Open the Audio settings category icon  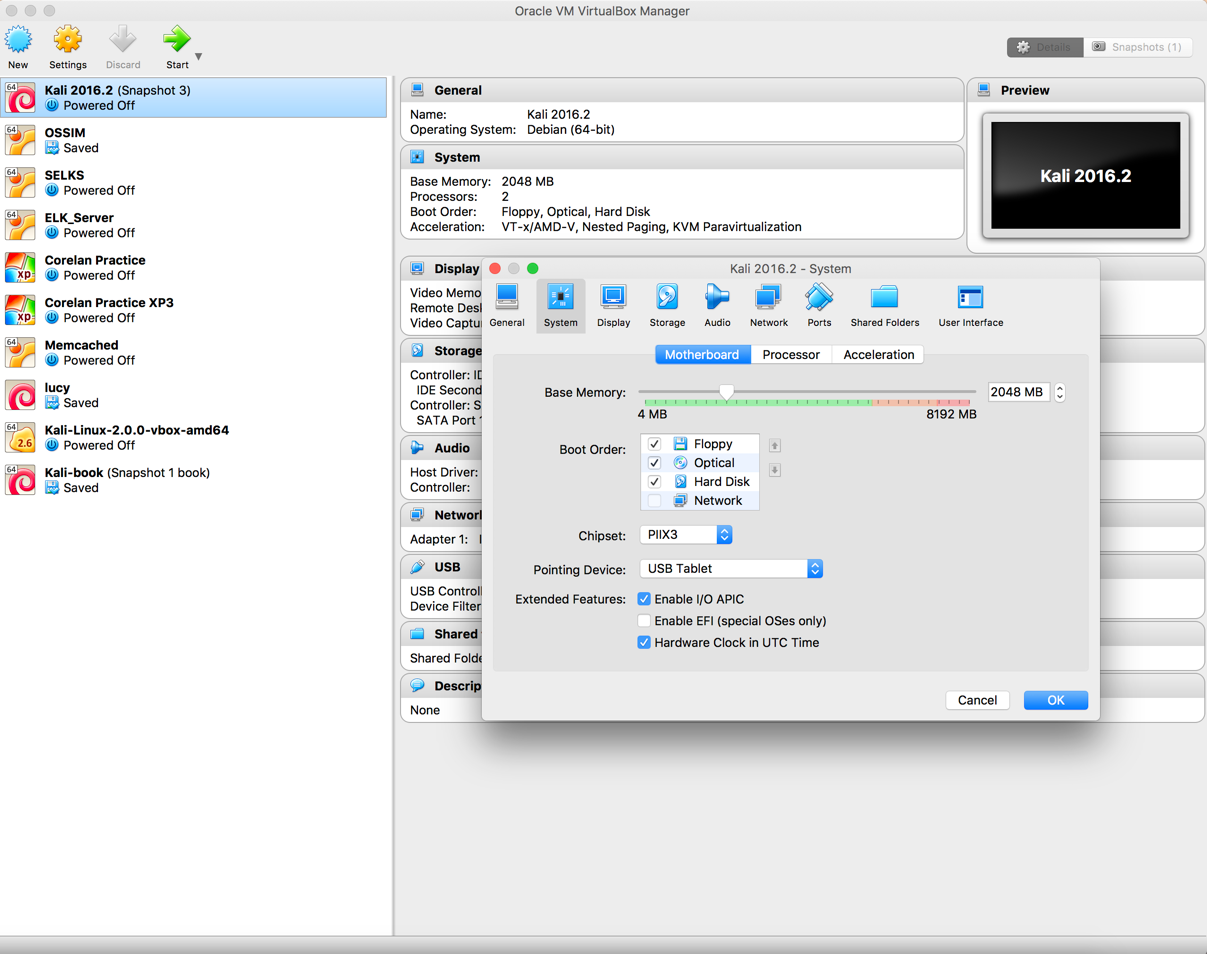[717, 305]
